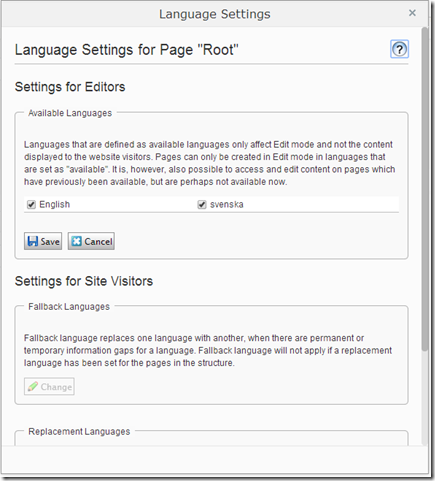435x481 pixels.
Task: Uncheck the svenska language checkbox
Action: [202, 204]
